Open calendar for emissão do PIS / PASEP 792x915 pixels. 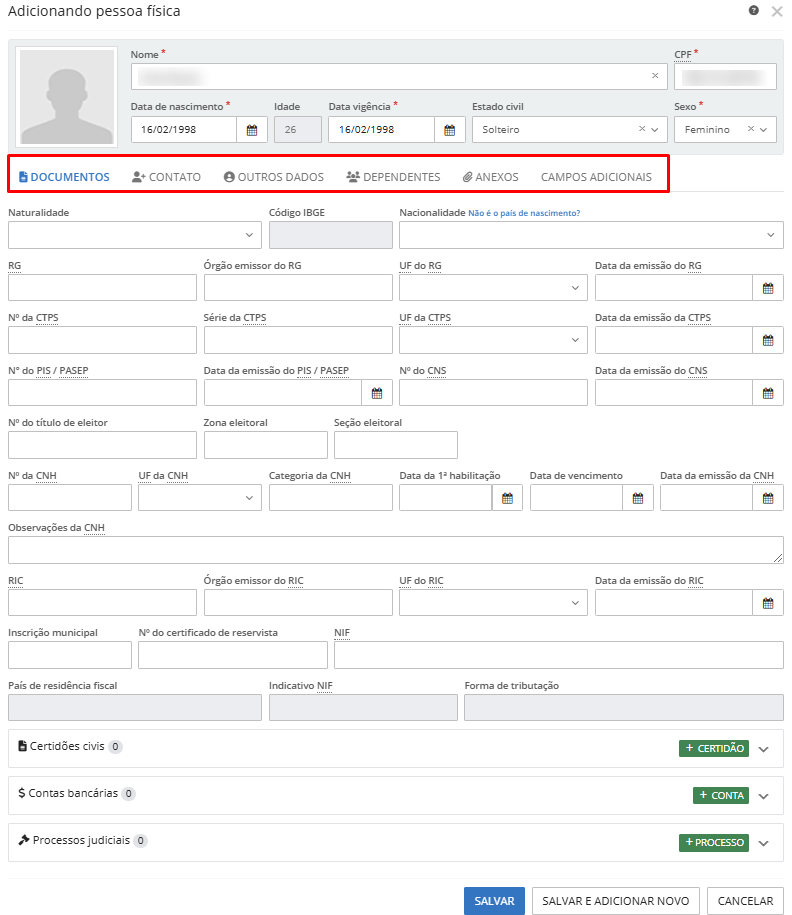click(x=377, y=393)
